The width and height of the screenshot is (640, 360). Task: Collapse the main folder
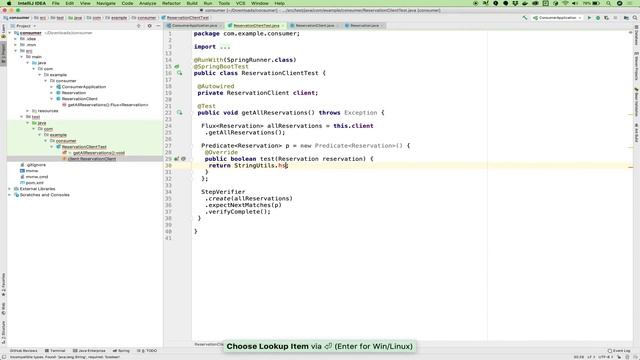click(22, 57)
